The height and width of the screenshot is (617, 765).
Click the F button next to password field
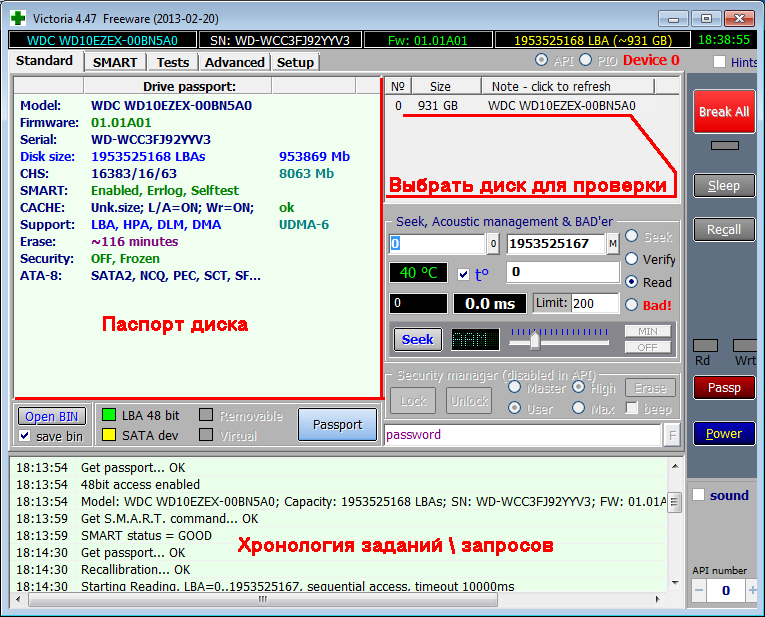672,435
